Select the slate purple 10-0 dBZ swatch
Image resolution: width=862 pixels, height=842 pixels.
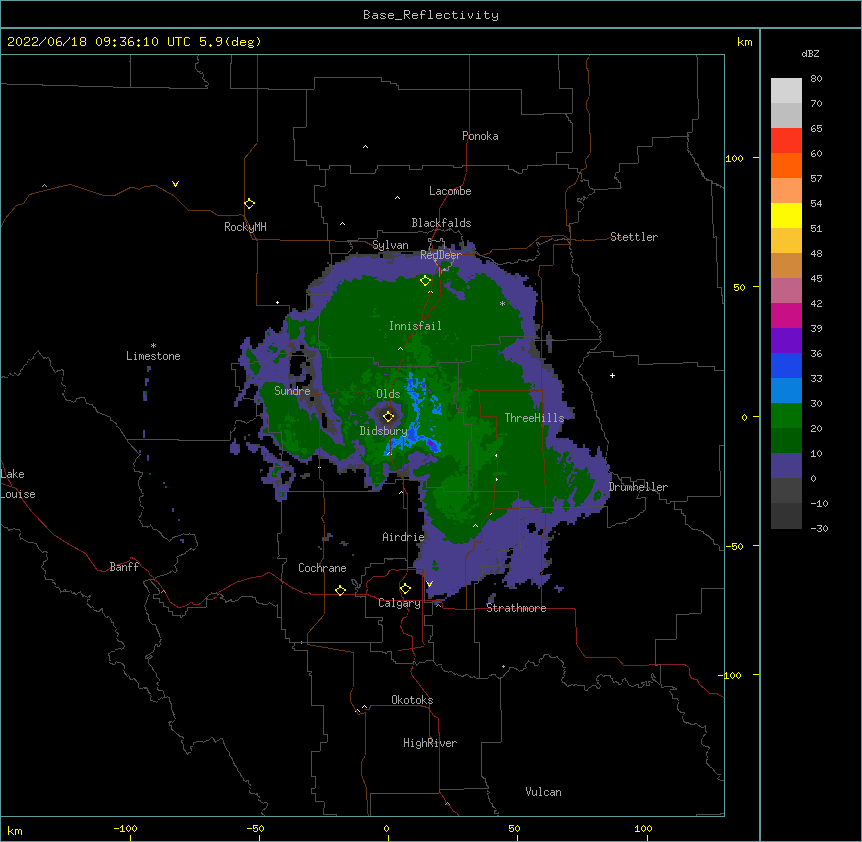pos(786,466)
